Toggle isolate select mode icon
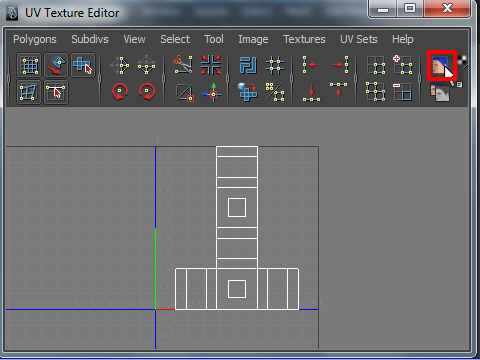 376,65
